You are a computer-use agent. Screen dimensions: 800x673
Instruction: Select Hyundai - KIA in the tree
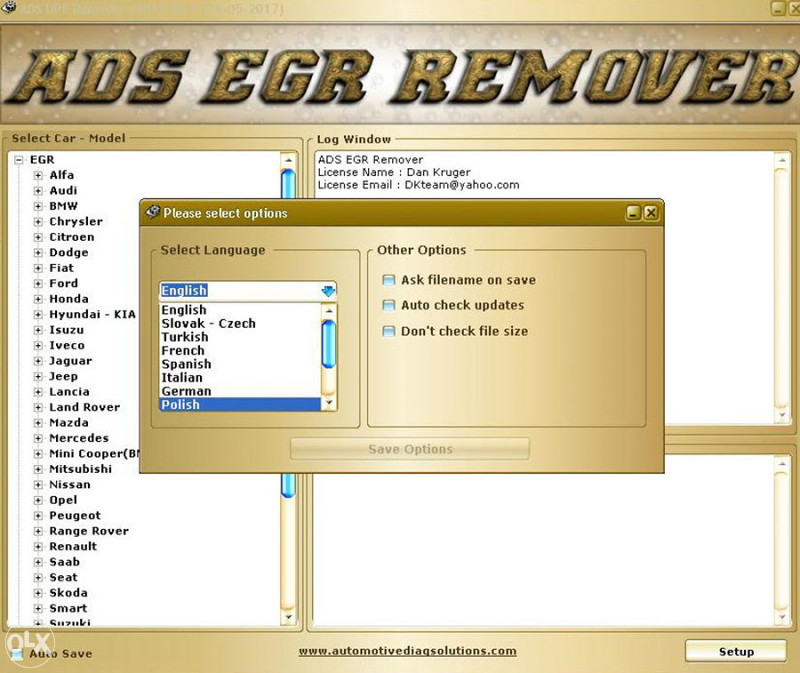[x=92, y=314]
